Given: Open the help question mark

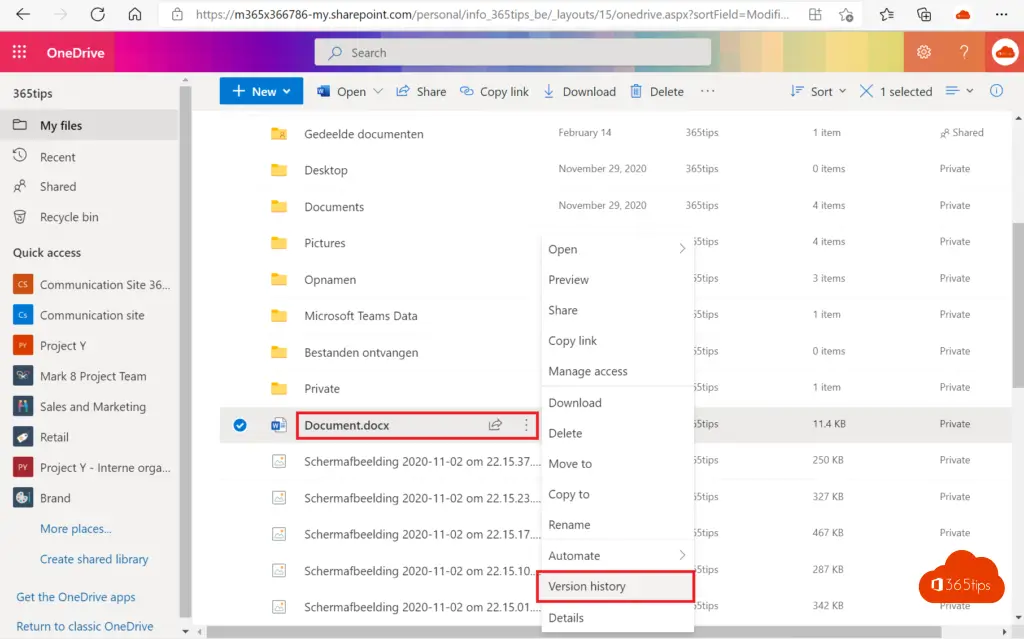Looking at the screenshot, I should (x=964, y=52).
